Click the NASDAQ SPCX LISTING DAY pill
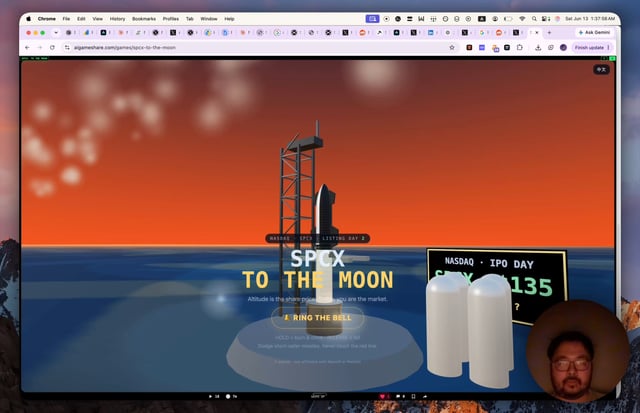Viewport: 640px width, 413px height. tap(318, 238)
